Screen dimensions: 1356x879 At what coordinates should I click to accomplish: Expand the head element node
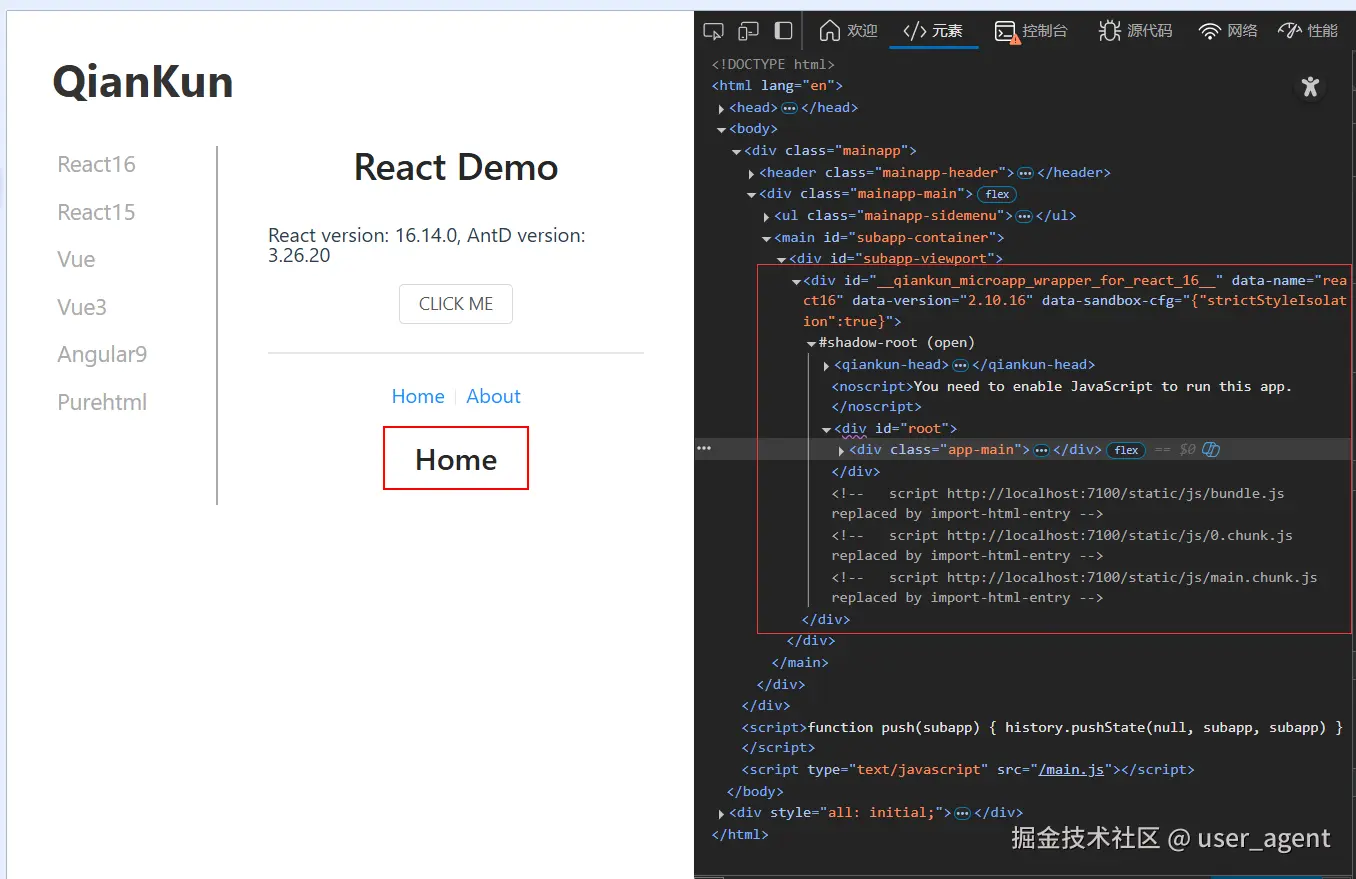[x=722, y=108]
